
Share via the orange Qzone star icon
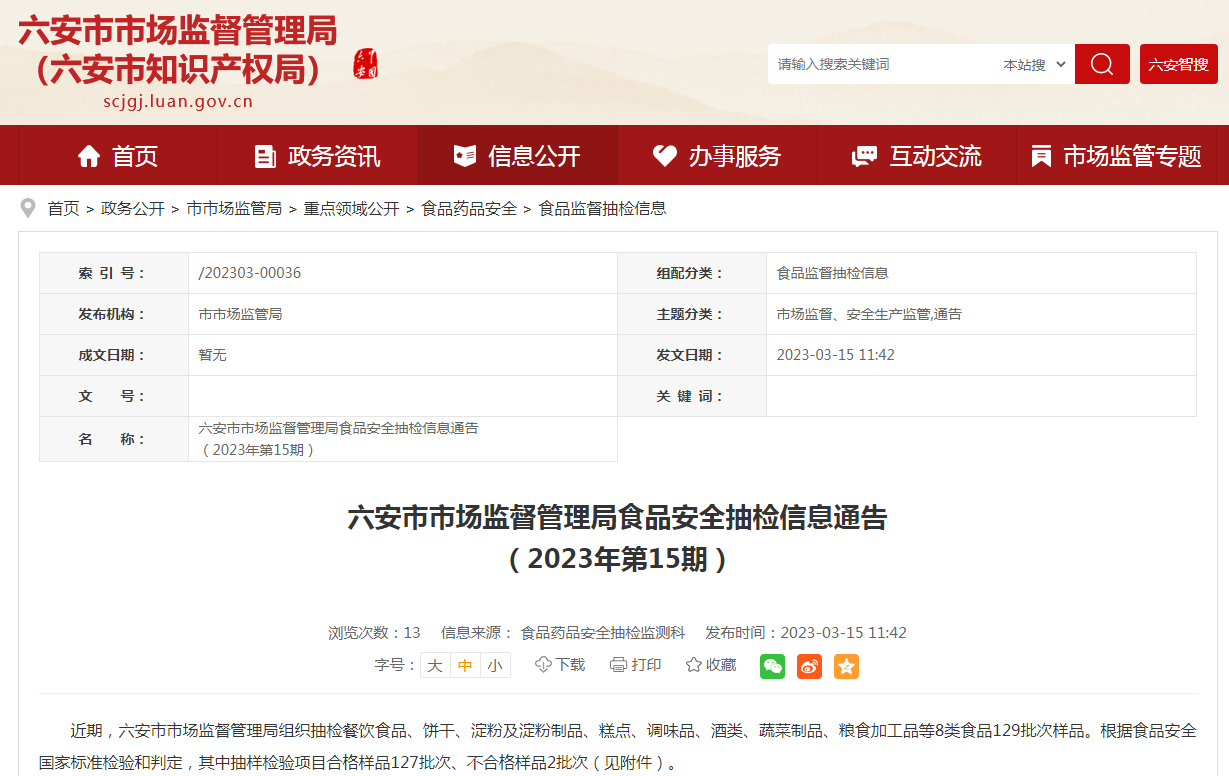point(846,666)
